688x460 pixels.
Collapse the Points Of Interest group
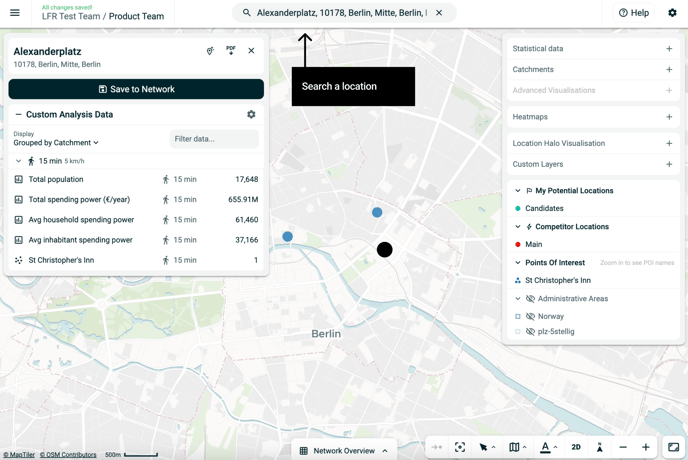(518, 262)
